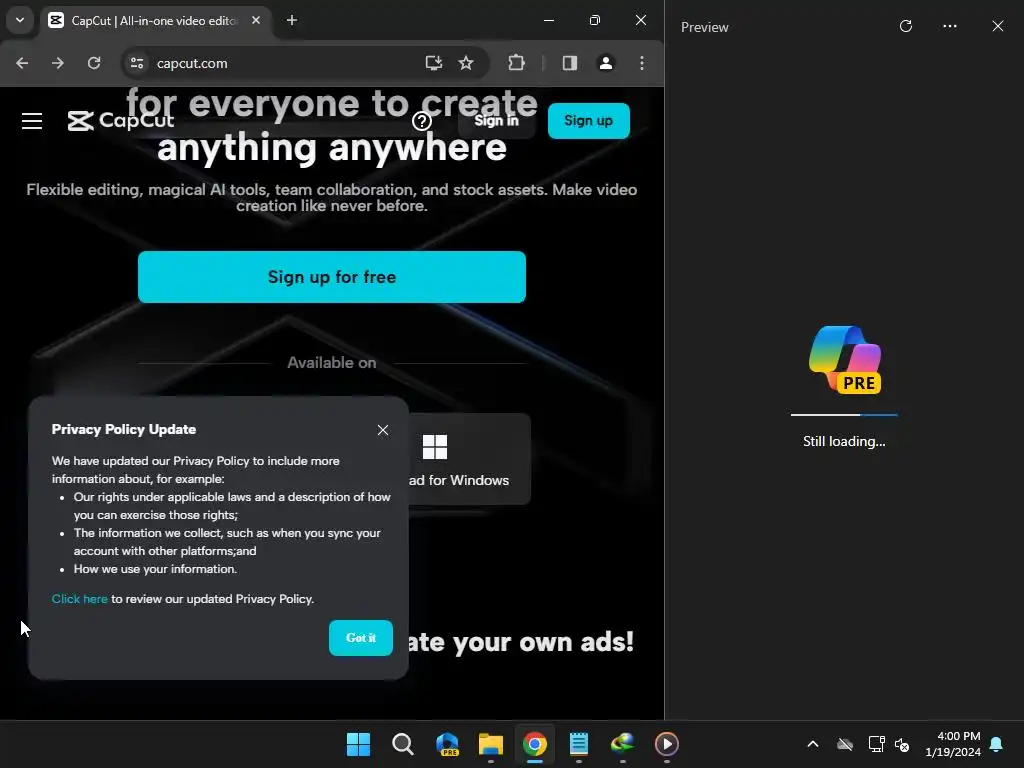Open the CapCut hamburger menu
The image size is (1024, 768).
click(x=31, y=121)
